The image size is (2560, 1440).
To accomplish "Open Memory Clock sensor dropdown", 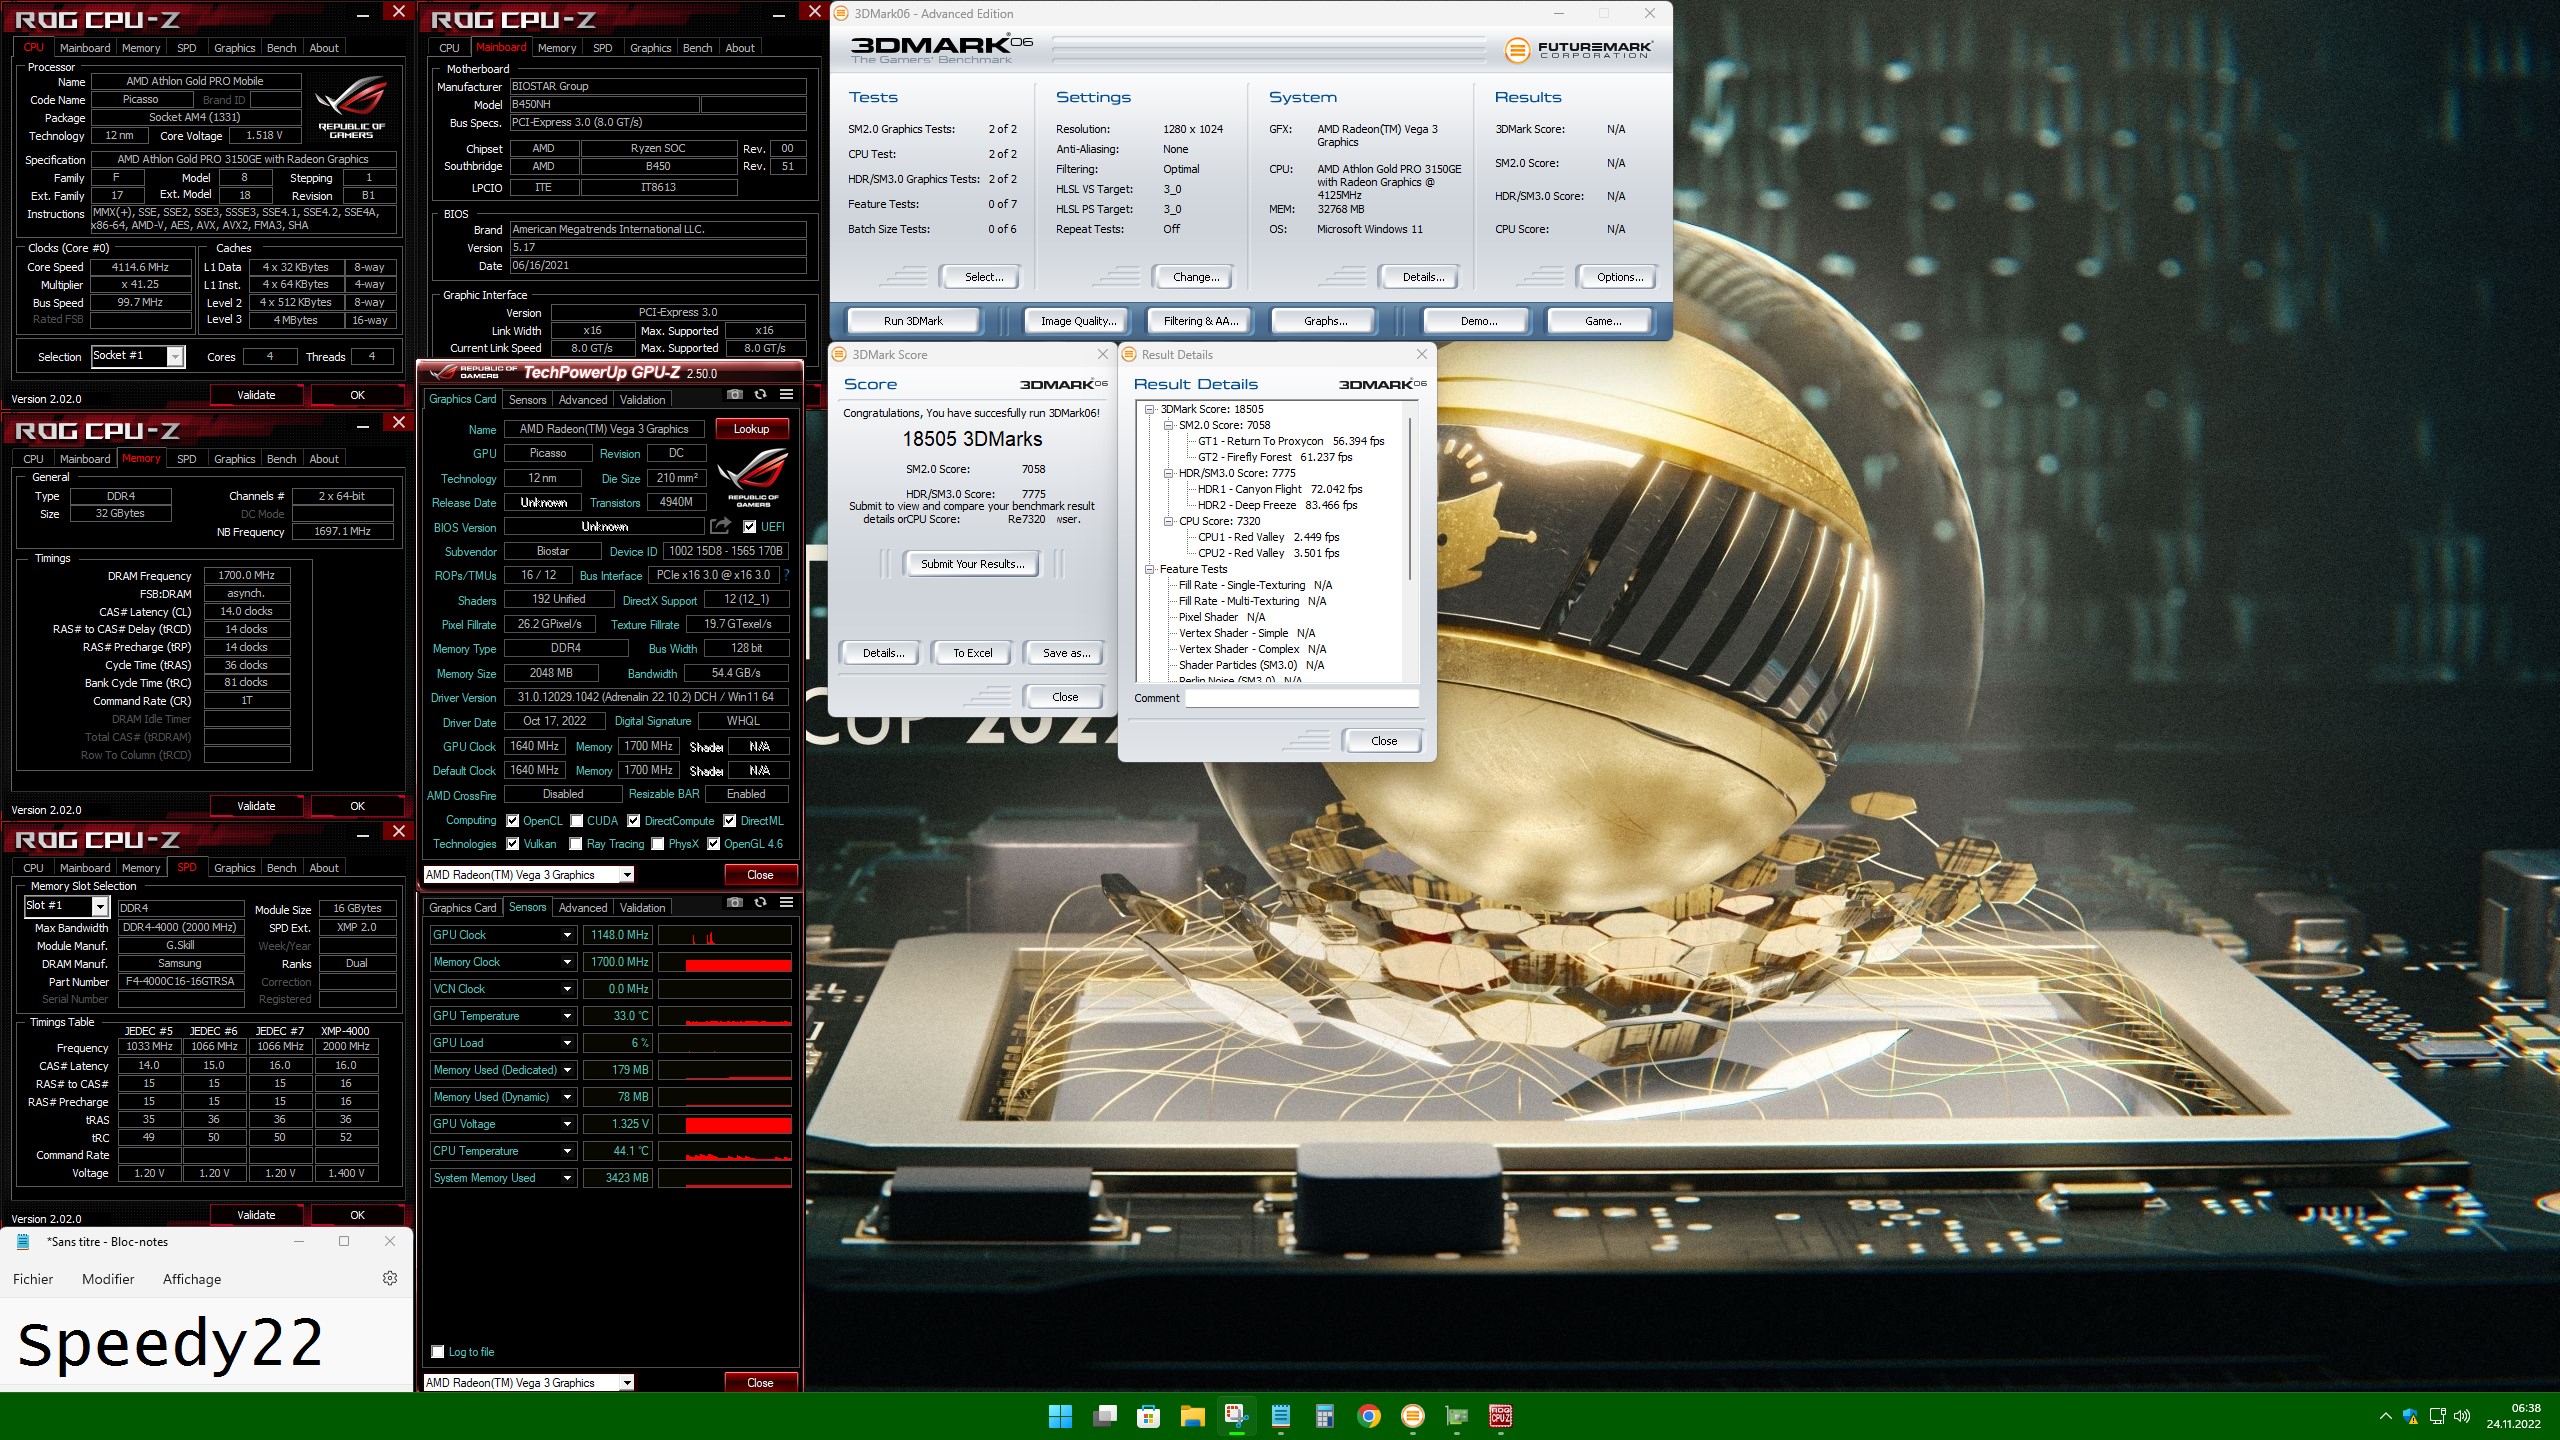I will pyautogui.click(x=567, y=962).
